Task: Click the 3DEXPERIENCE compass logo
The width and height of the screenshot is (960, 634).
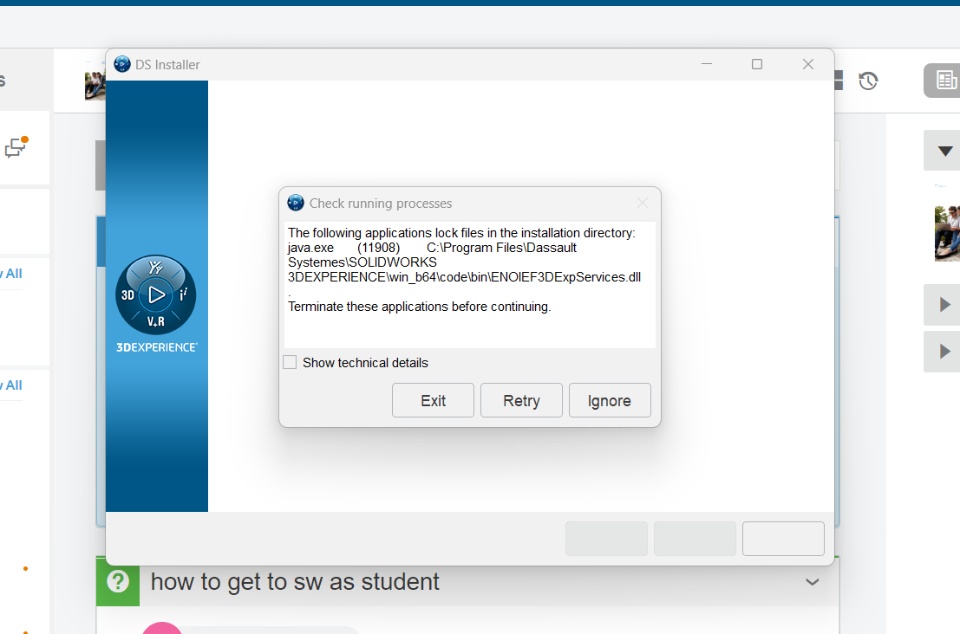Action: [156, 295]
